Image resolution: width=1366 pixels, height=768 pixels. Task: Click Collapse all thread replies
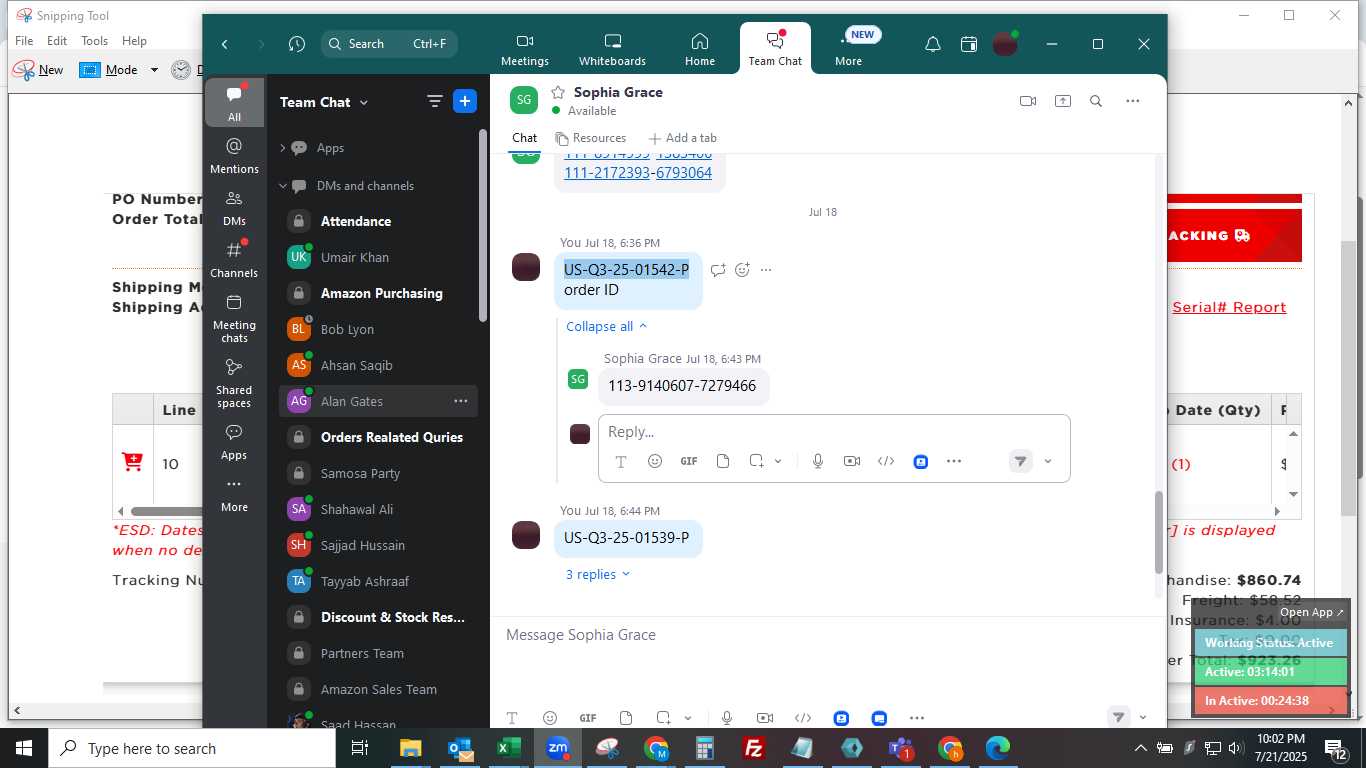point(606,326)
